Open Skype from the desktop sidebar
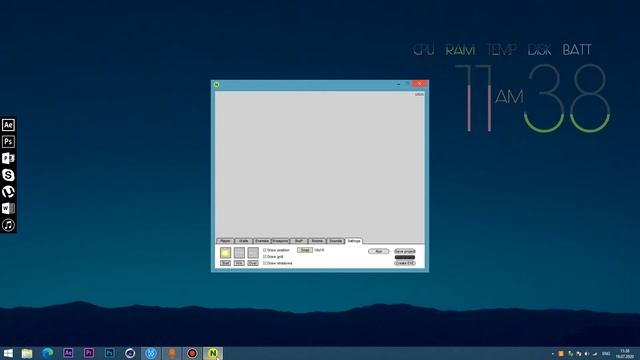This screenshot has width=640, height=360. coord(8,175)
